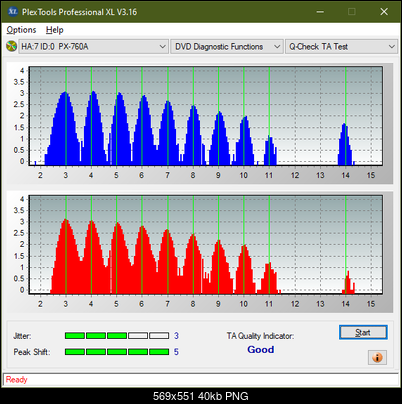Open the Options menu
Viewport: 402px width, 404px height.
pyautogui.click(x=21, y=30)
